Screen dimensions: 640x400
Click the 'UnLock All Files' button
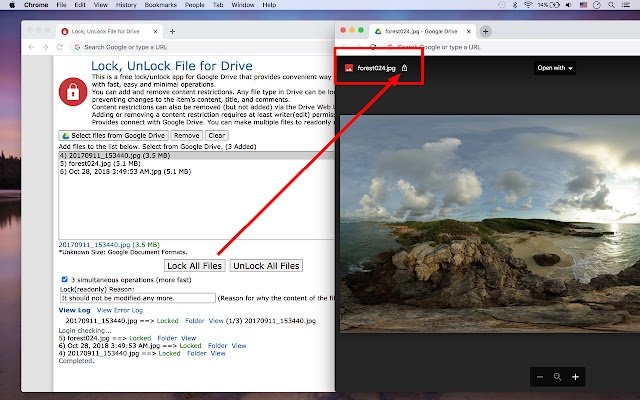click(x=266, y=266)
